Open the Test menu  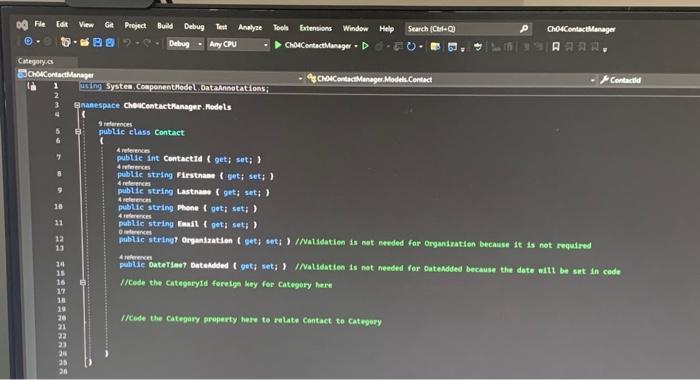click(x=221, y=27)
